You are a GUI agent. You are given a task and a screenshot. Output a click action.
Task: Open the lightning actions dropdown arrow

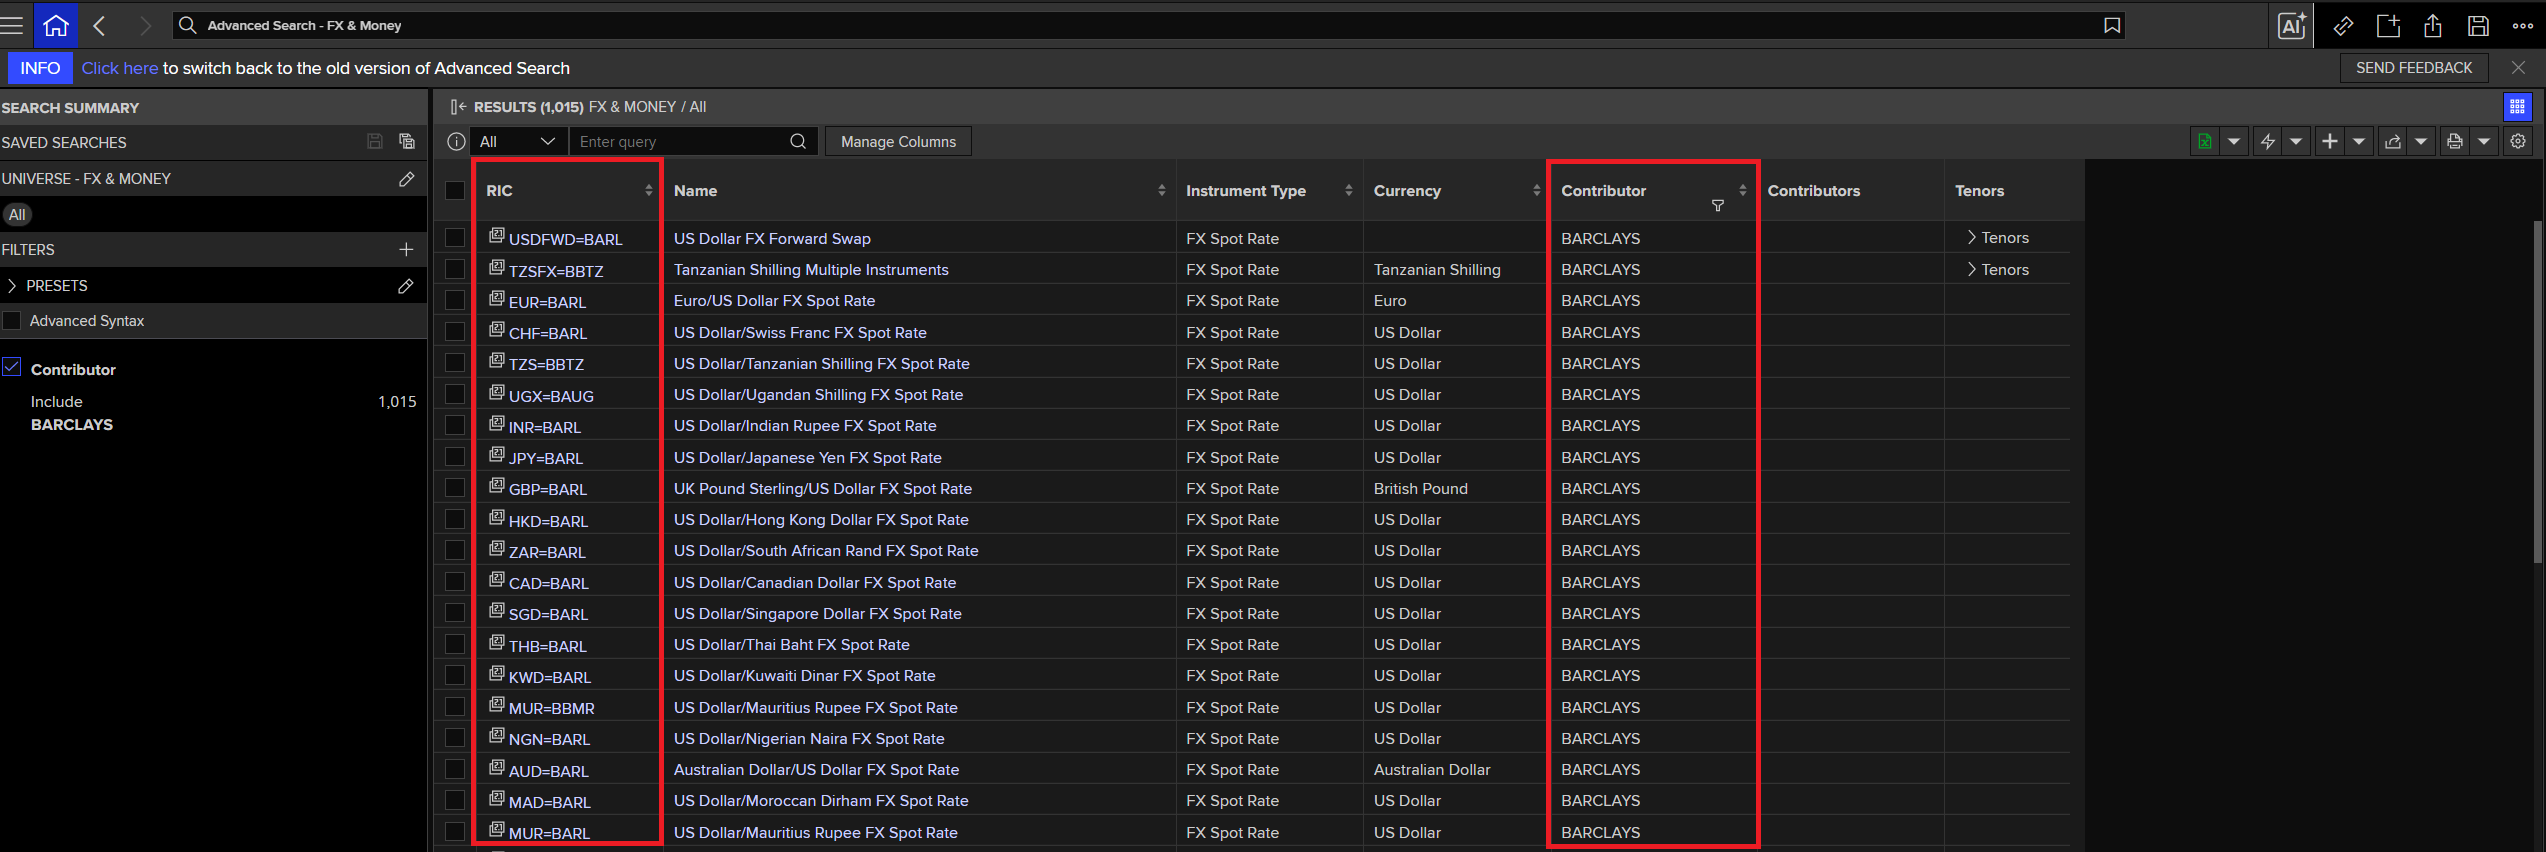2296,142
